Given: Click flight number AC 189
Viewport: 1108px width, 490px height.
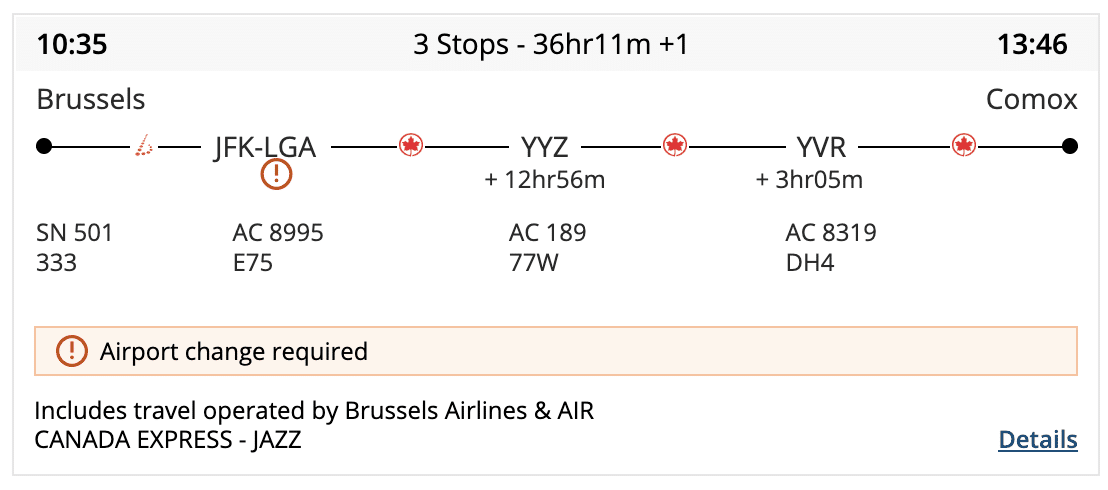Looking at the screenshot, I should click(x=547, y=233).
